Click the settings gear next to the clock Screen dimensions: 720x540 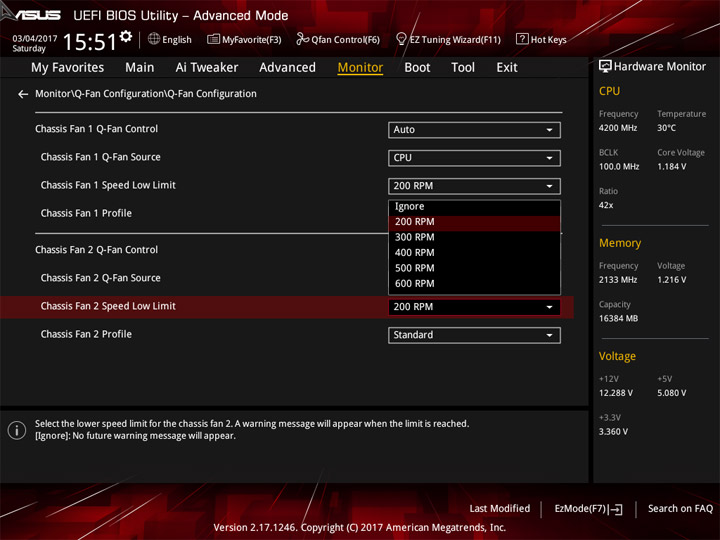pyautogui.click(x=125, y=36)
